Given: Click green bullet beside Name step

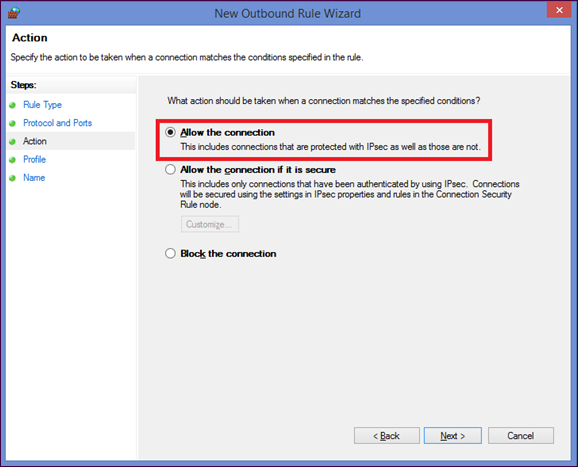Looking at the screenshot, I should [13, 178].
